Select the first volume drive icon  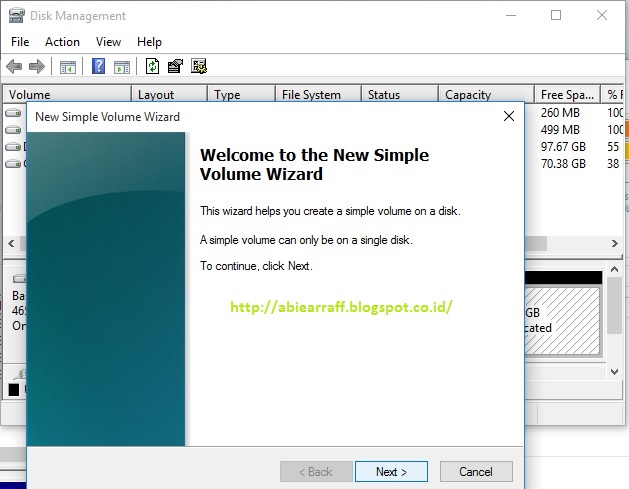[x=13, y=113]
